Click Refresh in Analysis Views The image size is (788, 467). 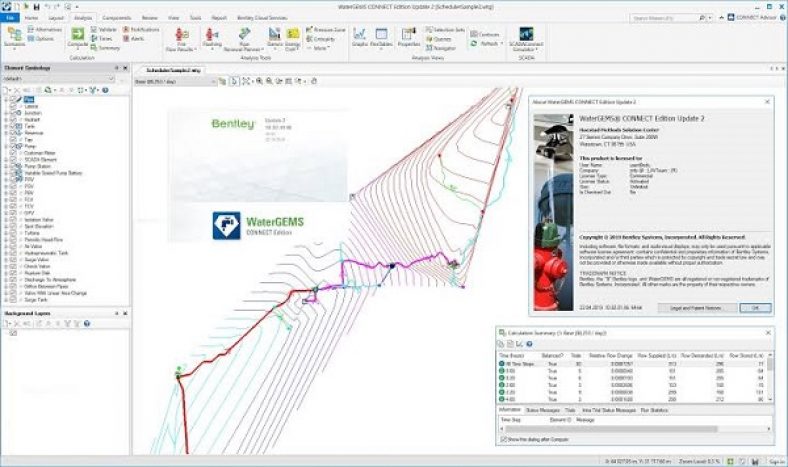486,44
